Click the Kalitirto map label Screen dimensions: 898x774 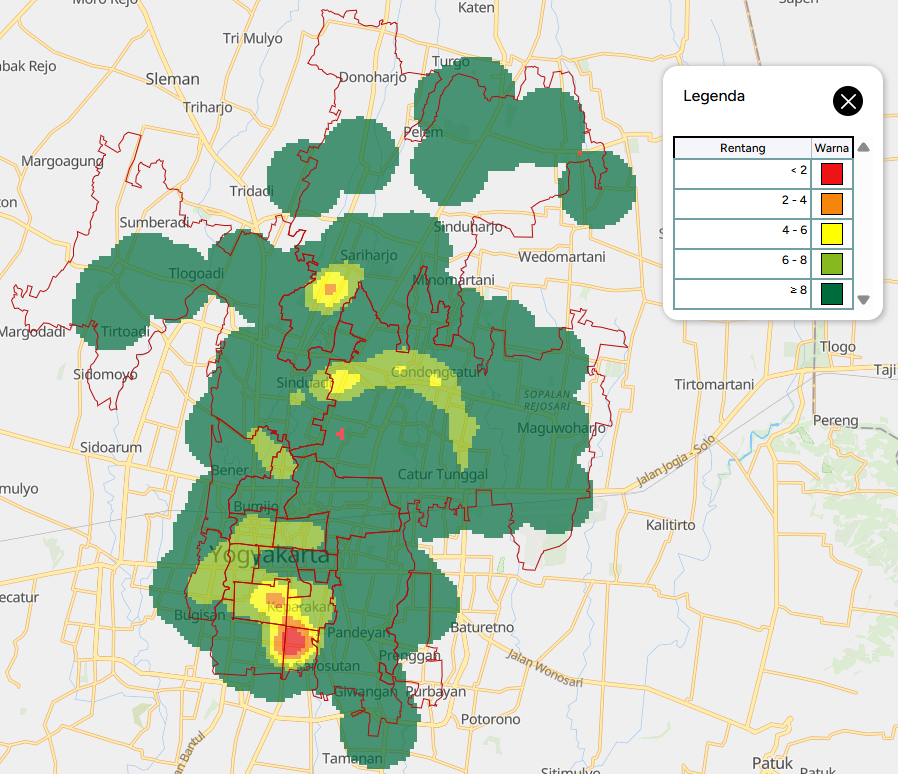671,525
